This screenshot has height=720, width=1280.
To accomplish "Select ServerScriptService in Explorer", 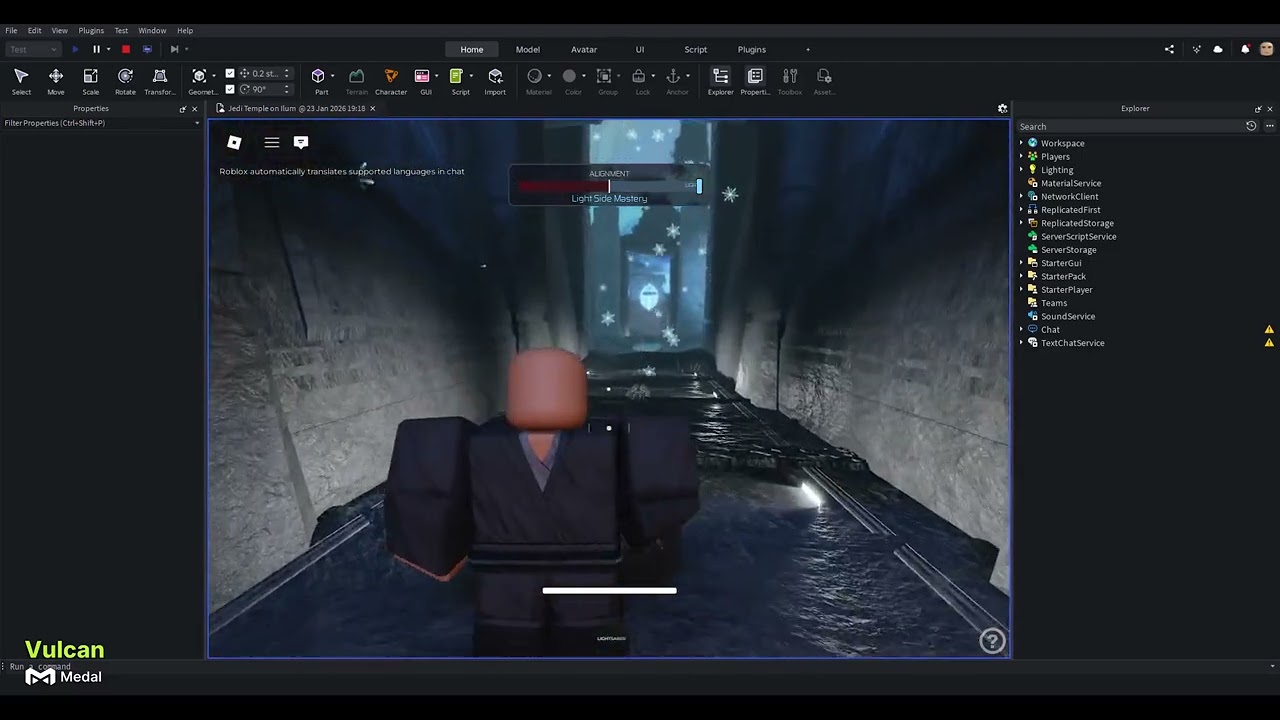I will 1078,236.
